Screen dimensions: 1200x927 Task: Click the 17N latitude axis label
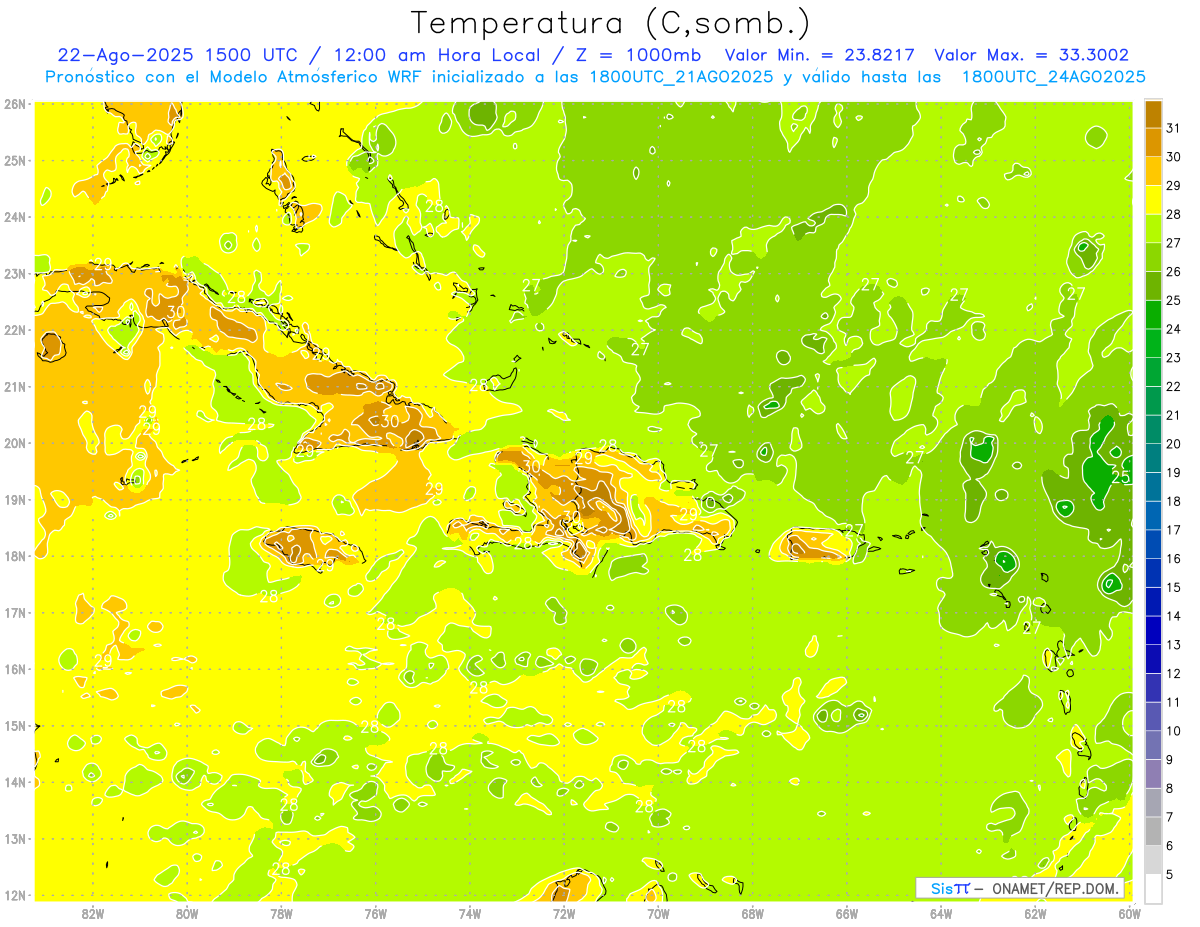click(x=15, y=612)
